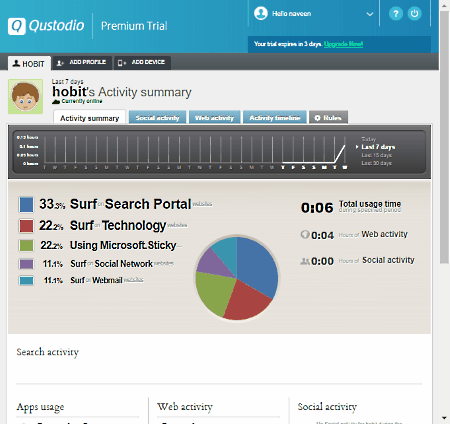Select Last 15 days range option
This screenshot has width=450, height=424.
click(377, 155)
